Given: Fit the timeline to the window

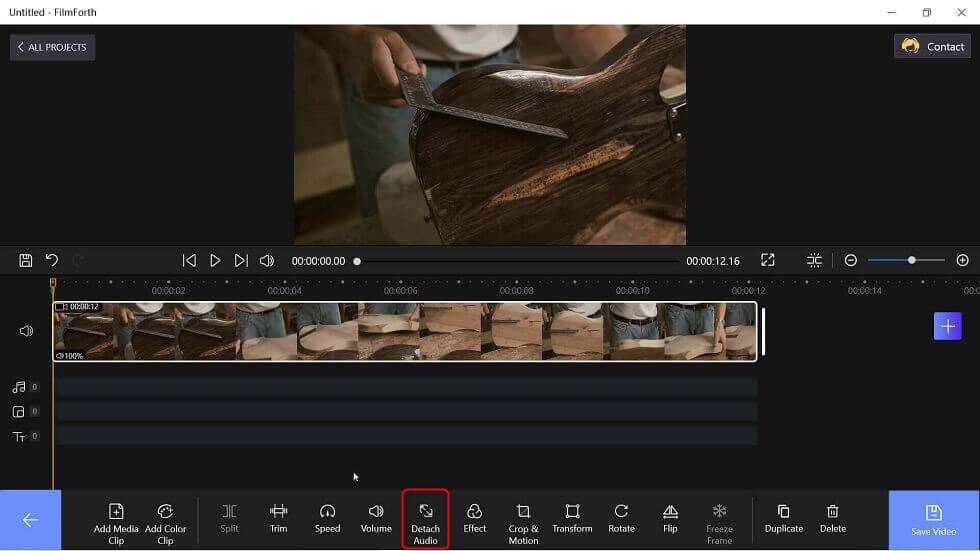Looking at the screenshot, I should [814, 261].
